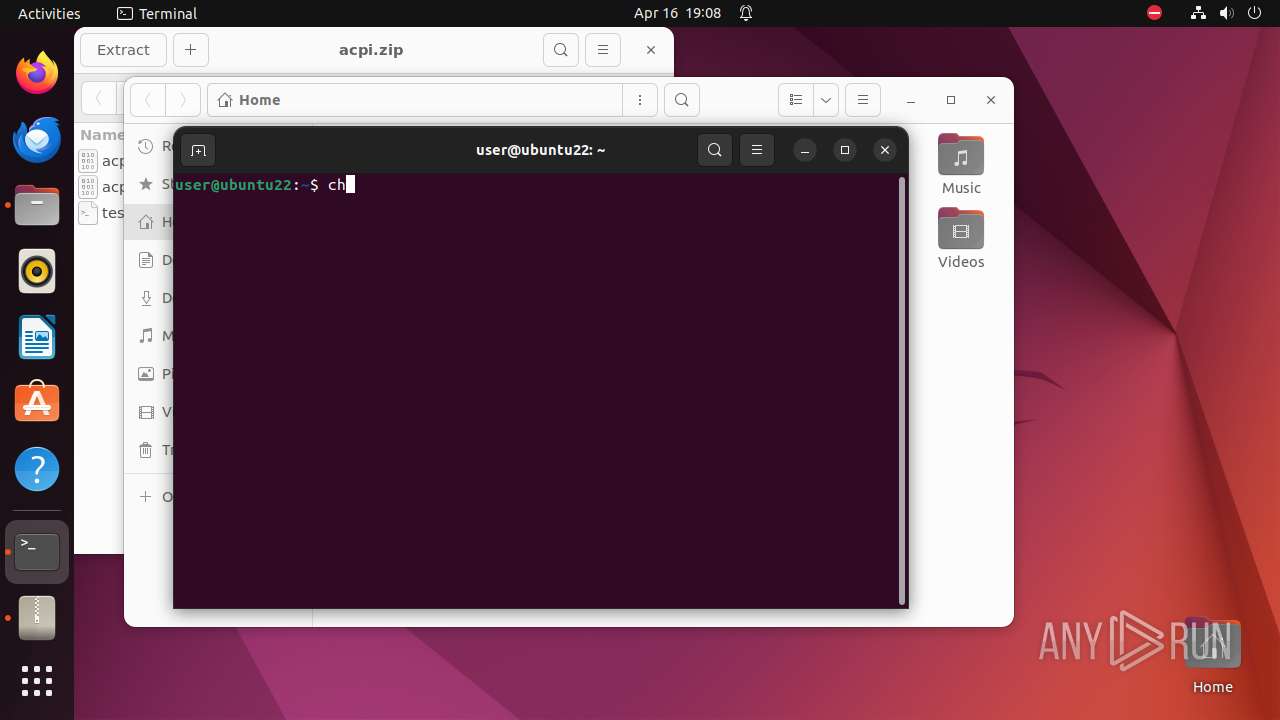Screen dimensions: 1280x720
Task: Open the Videos folder
Action: (961, 239)
